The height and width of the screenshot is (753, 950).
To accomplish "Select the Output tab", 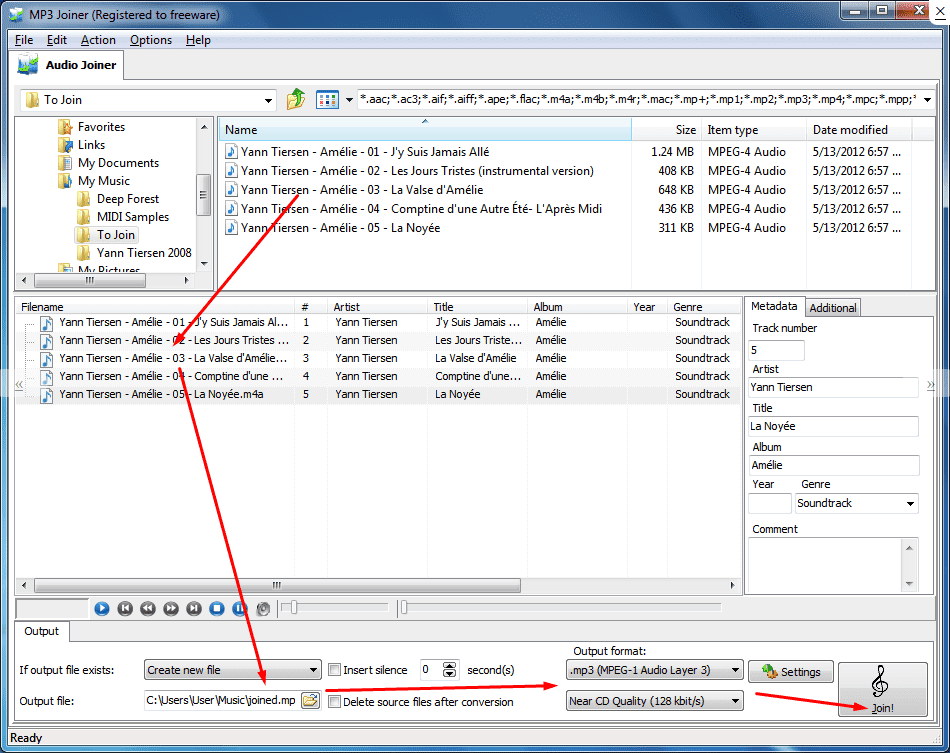I will coord(41,631).
